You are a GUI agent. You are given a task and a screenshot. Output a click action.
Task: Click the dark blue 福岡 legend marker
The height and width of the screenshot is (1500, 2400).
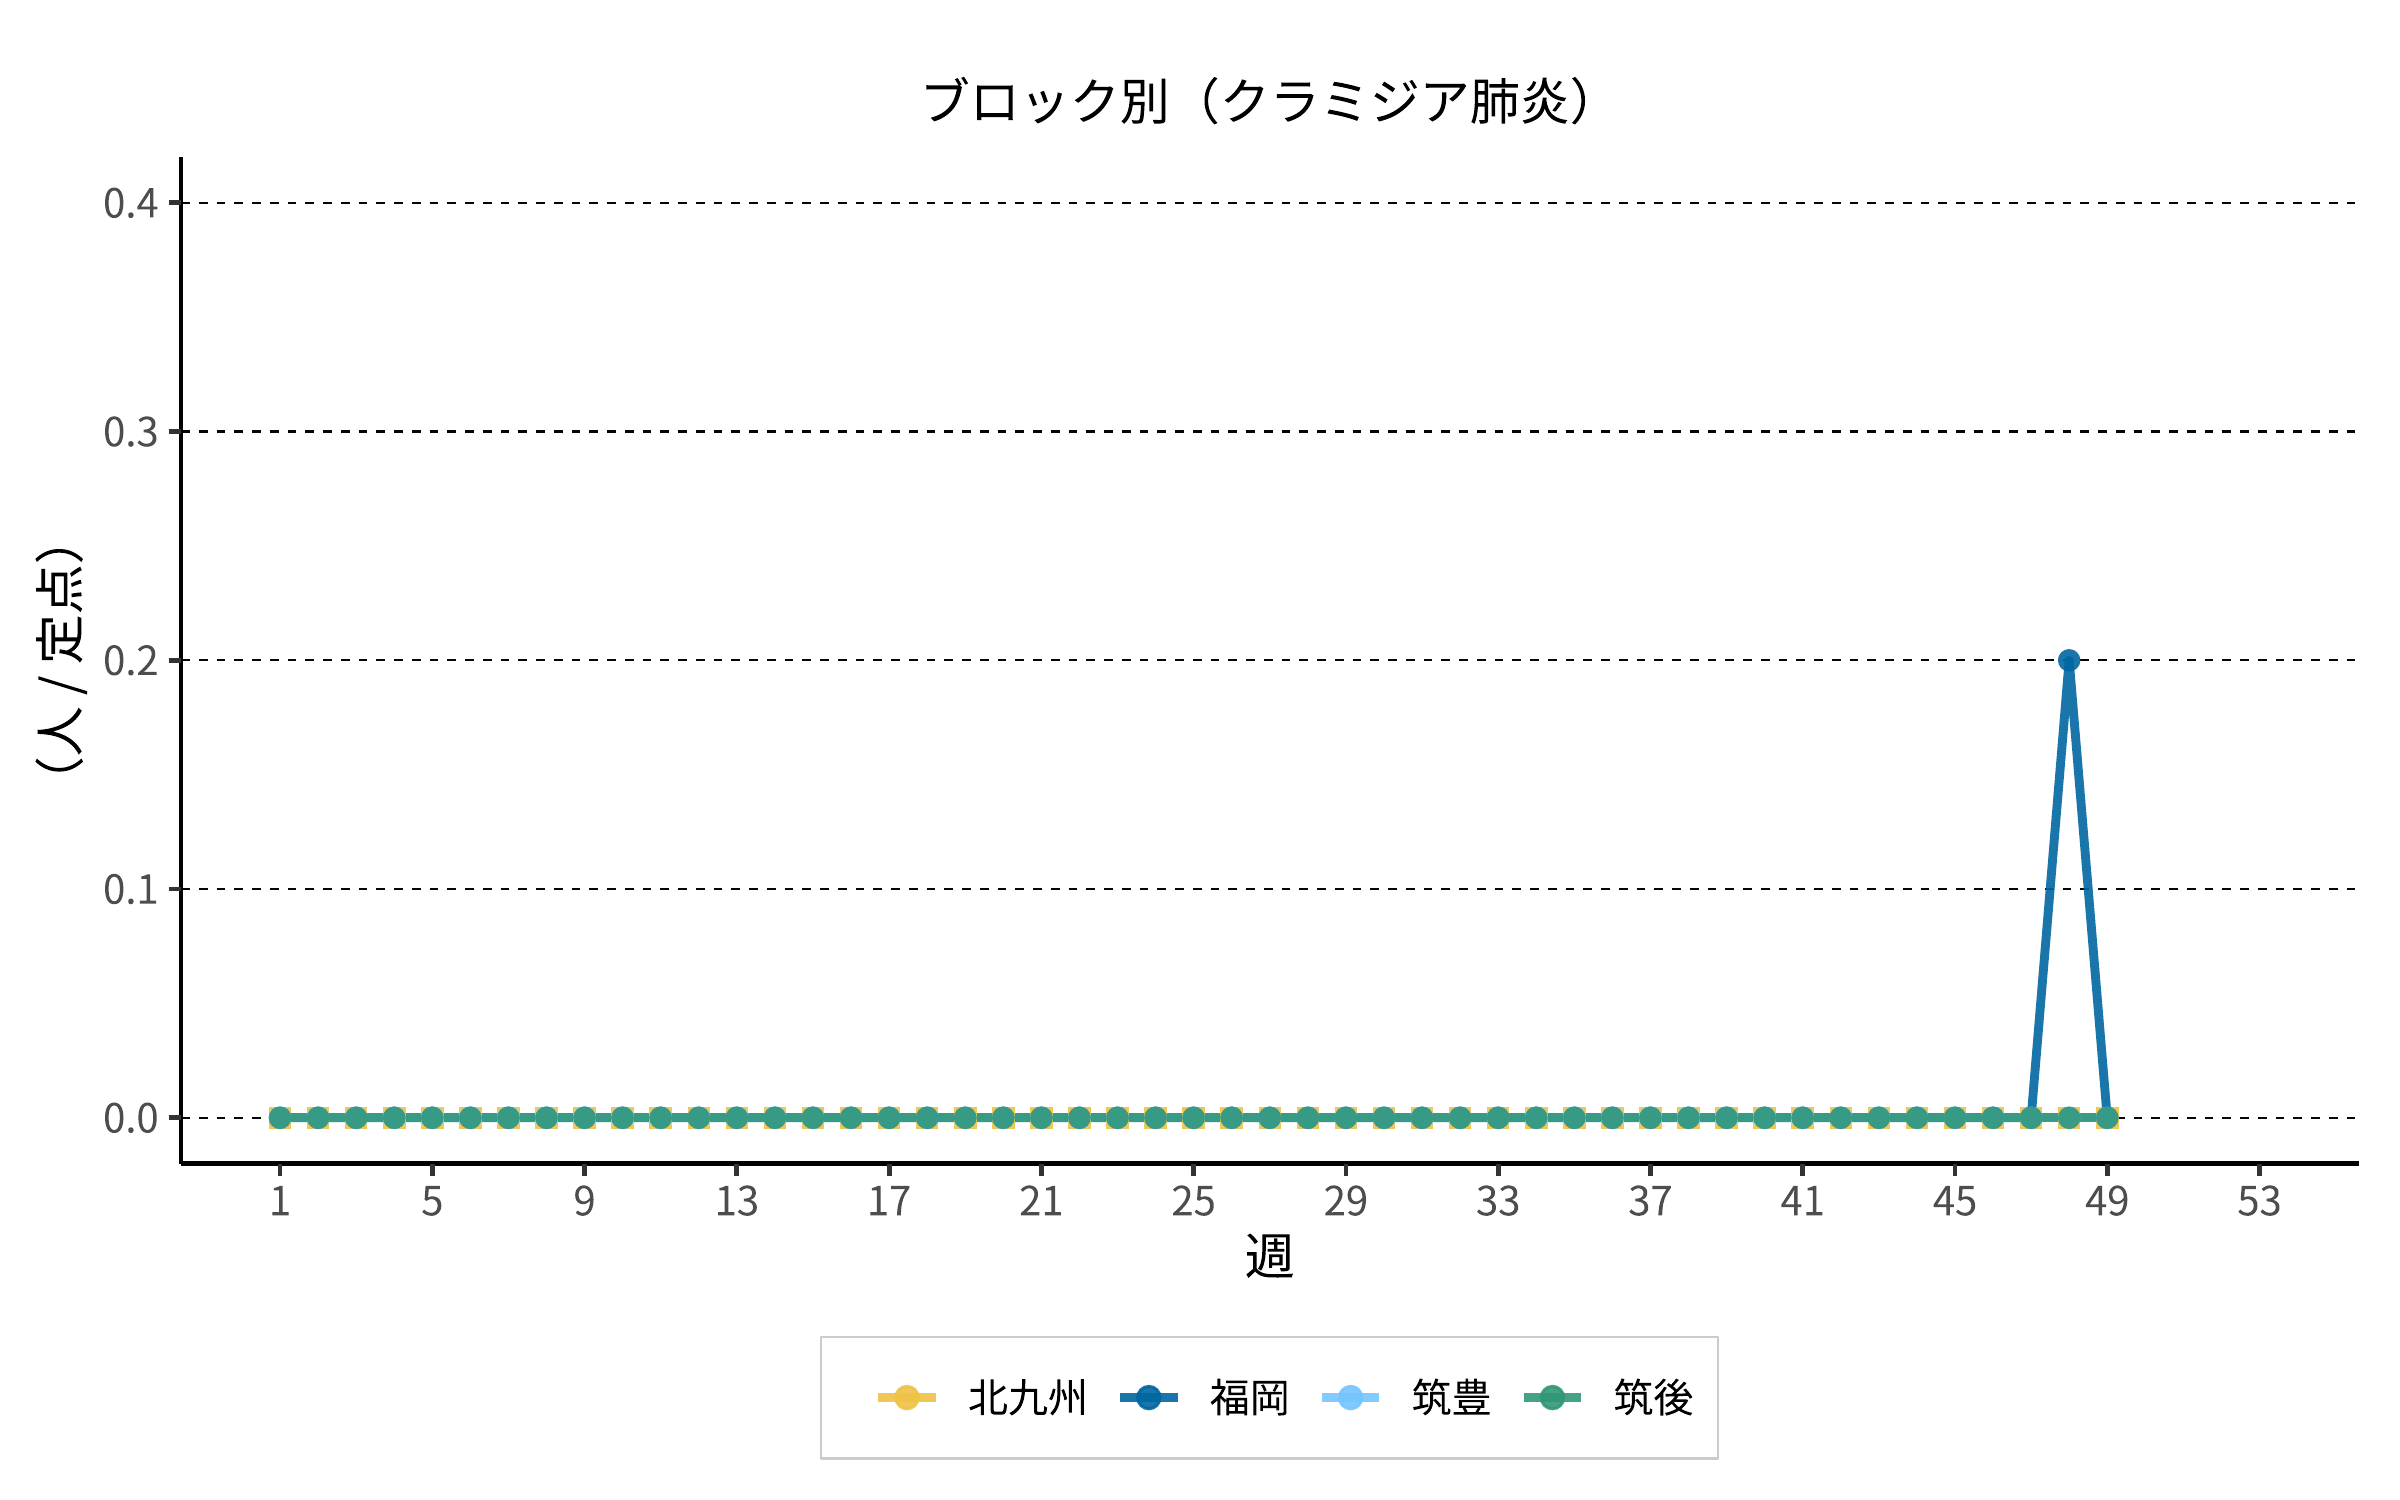coord(1148,1397)
